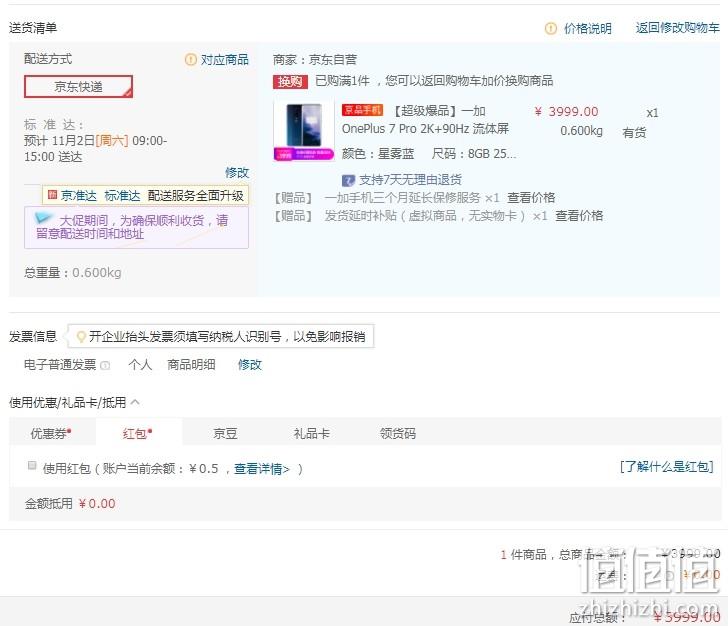Open OnePlus 7 Pro product thumbnail
728x626 pixels.
(x=304, y=131)
